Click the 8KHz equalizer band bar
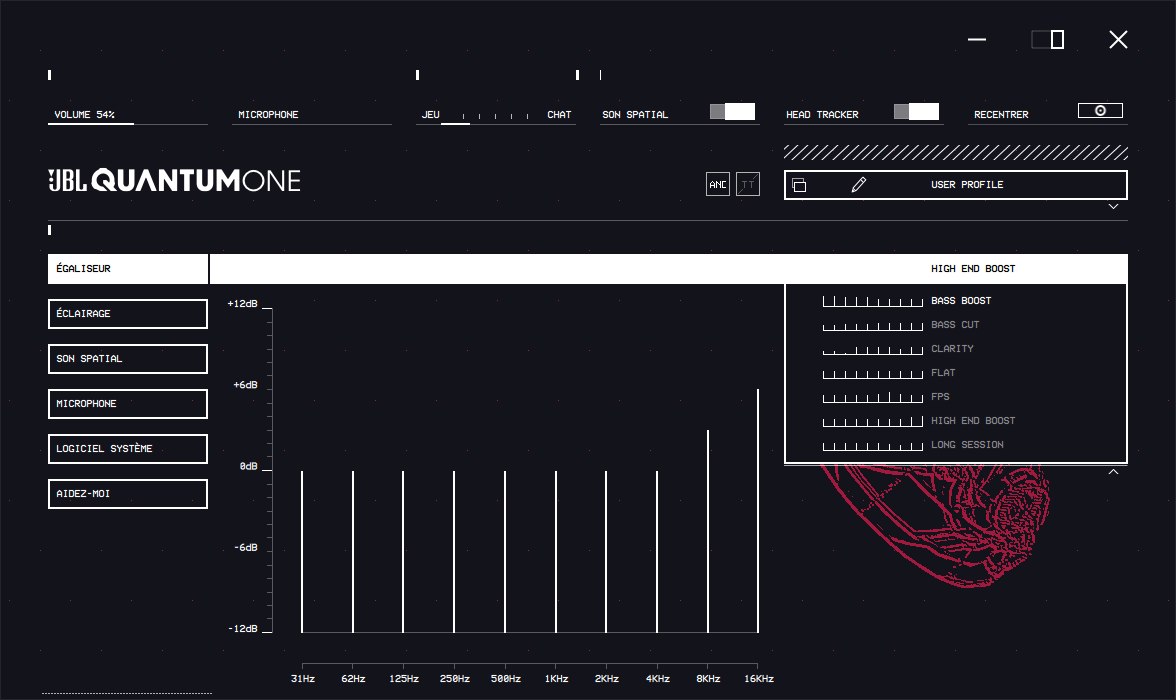This screenshot has width=1176, height=700. tap(708, 531)
